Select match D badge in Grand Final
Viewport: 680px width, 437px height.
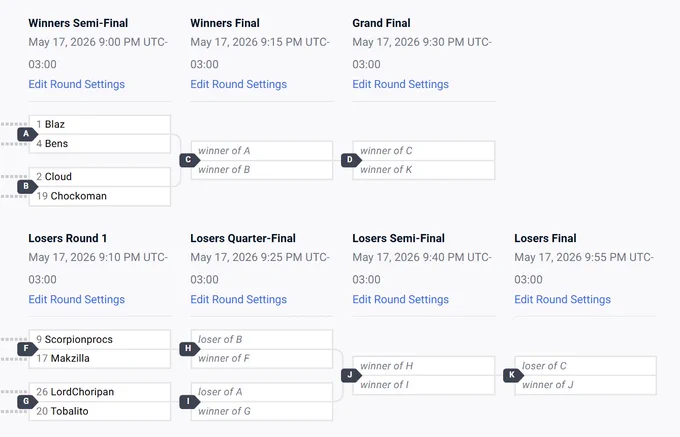click(x=351, y=160)
